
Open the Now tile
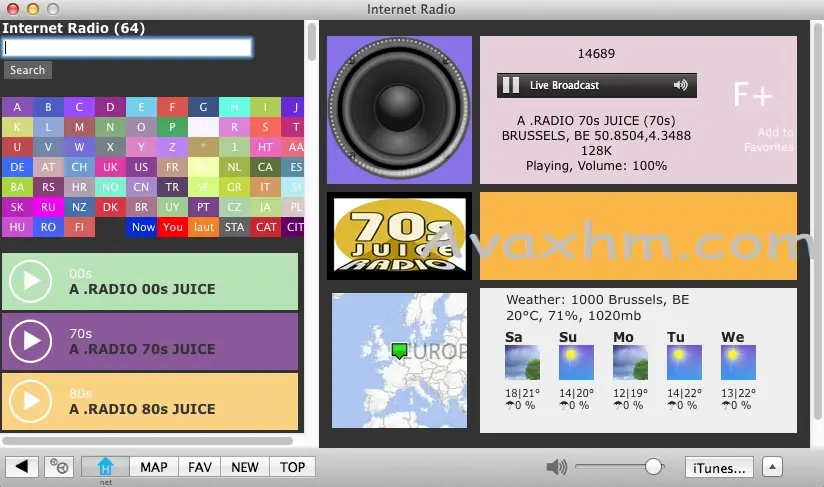point(143,227)
